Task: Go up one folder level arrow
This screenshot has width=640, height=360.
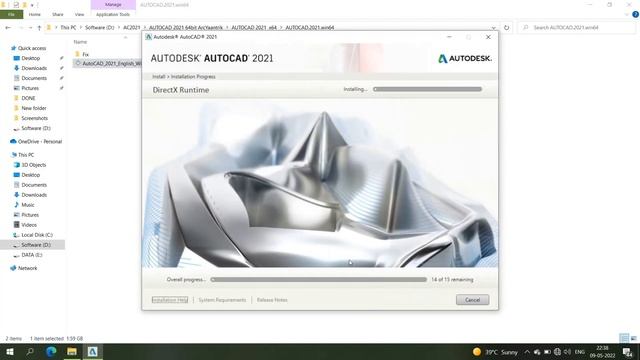Action: click(x=39, y=27)
